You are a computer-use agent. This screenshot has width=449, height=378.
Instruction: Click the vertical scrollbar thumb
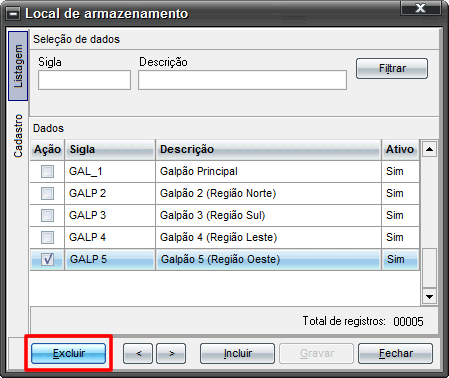(429, 268)
